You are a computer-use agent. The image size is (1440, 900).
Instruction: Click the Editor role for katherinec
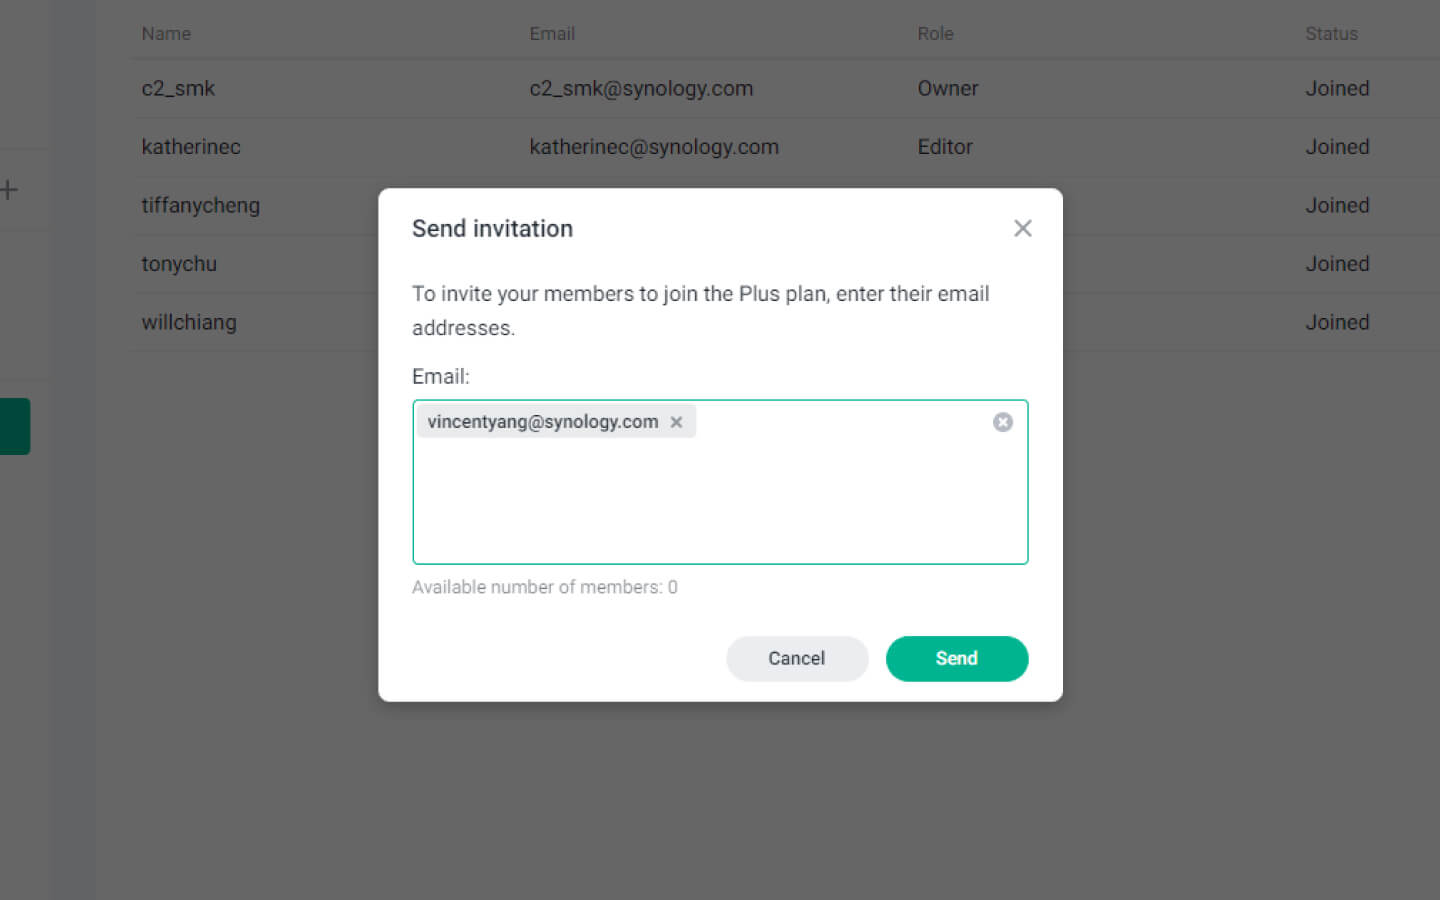pyautogui.click(x=945, y=147)
